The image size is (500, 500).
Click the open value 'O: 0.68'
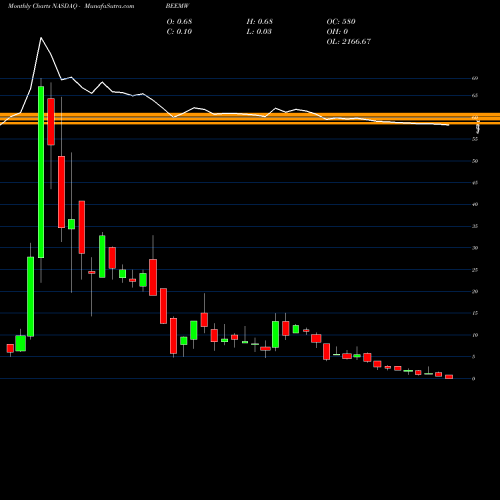[x=179, y=21]
